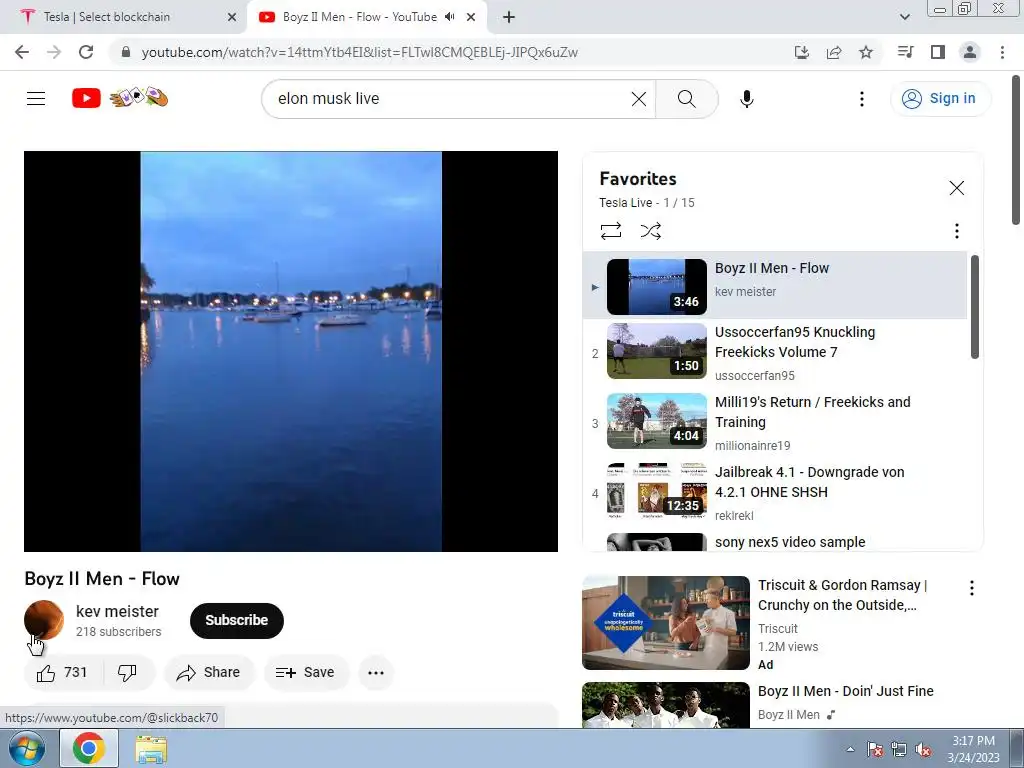Like the video with thumbs up
Image resolution: width=1024 pixels, height=768 pixels.
point(63,673)
